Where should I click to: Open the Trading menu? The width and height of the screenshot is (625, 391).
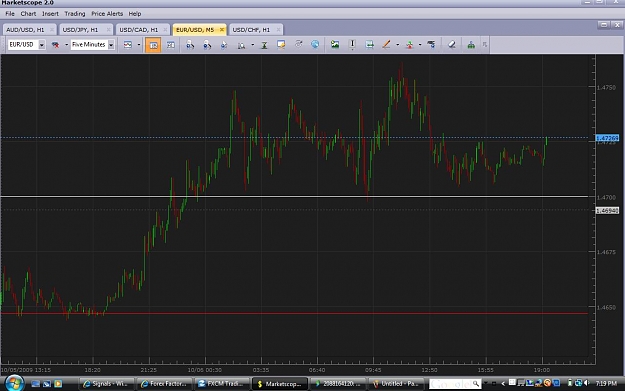click(x=75, y=14)
